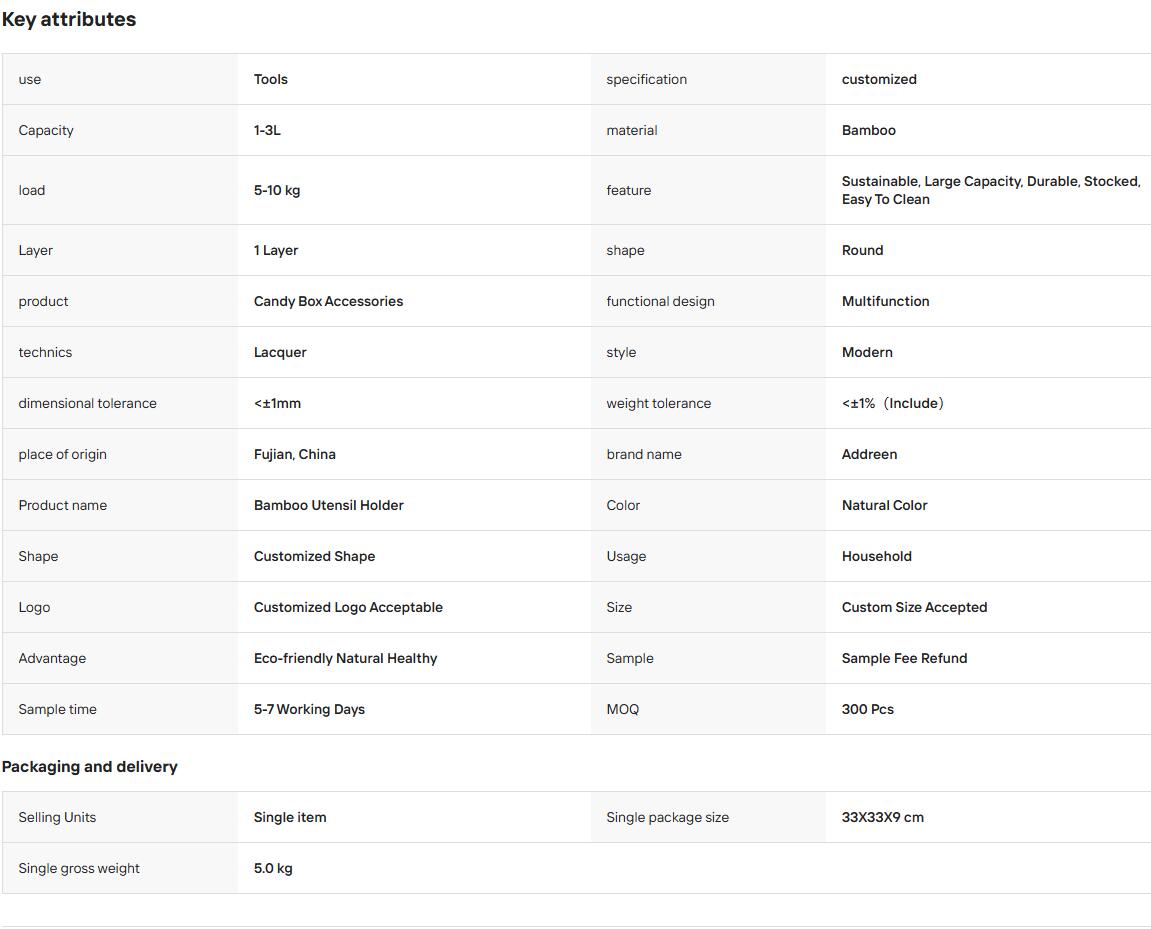Select the Natural Color value
Screen dimensions: 1151x929
coord(885,505)
